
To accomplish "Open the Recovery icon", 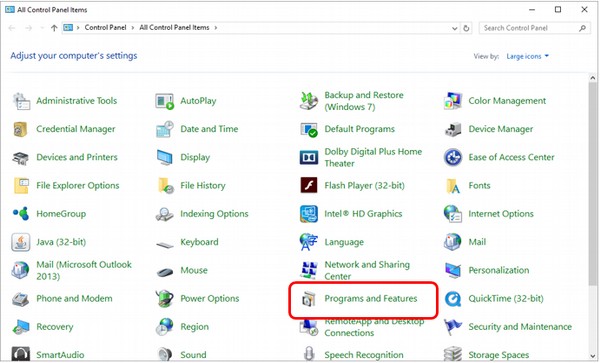I will click(x=21, y=327).
